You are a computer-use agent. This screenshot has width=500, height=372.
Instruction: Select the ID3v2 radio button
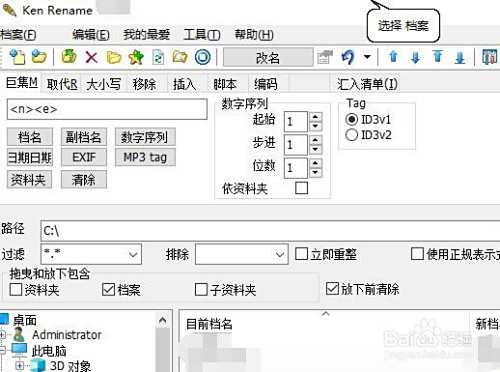pyautogui.click(x=352, y=135)
